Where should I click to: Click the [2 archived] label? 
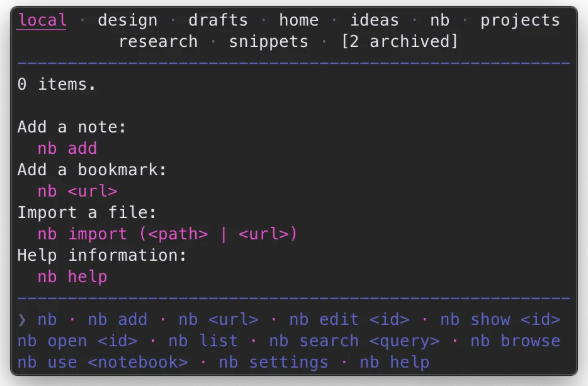[x=400, y=41]
